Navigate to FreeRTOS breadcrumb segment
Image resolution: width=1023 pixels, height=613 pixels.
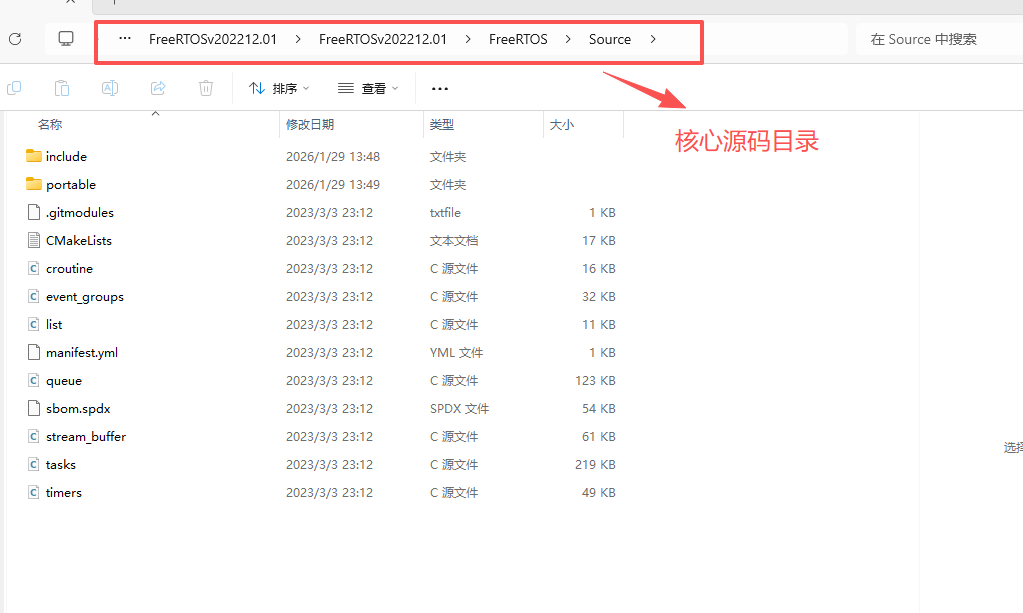coord(518,40)
